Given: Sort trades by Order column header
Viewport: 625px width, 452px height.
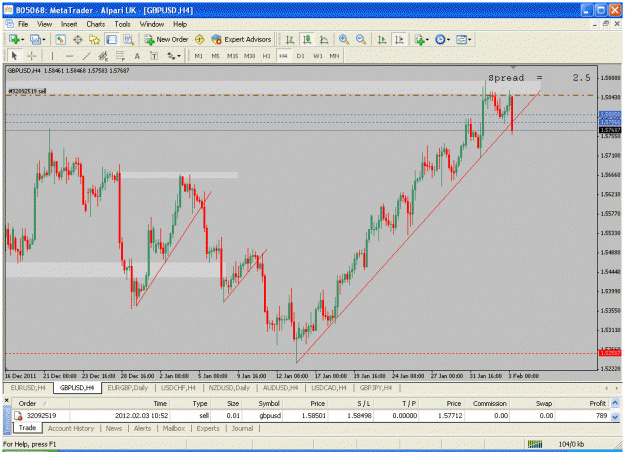Looking at the screenshot, I should pos(40,403).
